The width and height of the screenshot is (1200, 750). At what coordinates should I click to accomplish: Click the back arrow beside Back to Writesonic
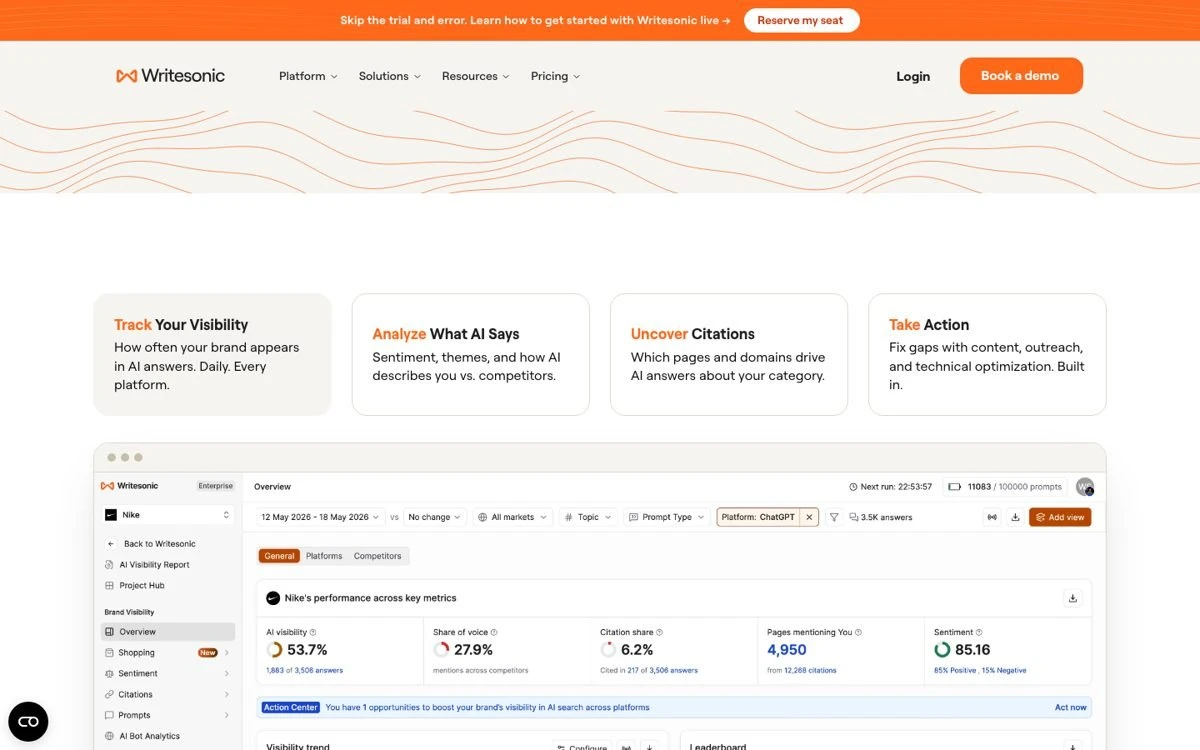110,544
